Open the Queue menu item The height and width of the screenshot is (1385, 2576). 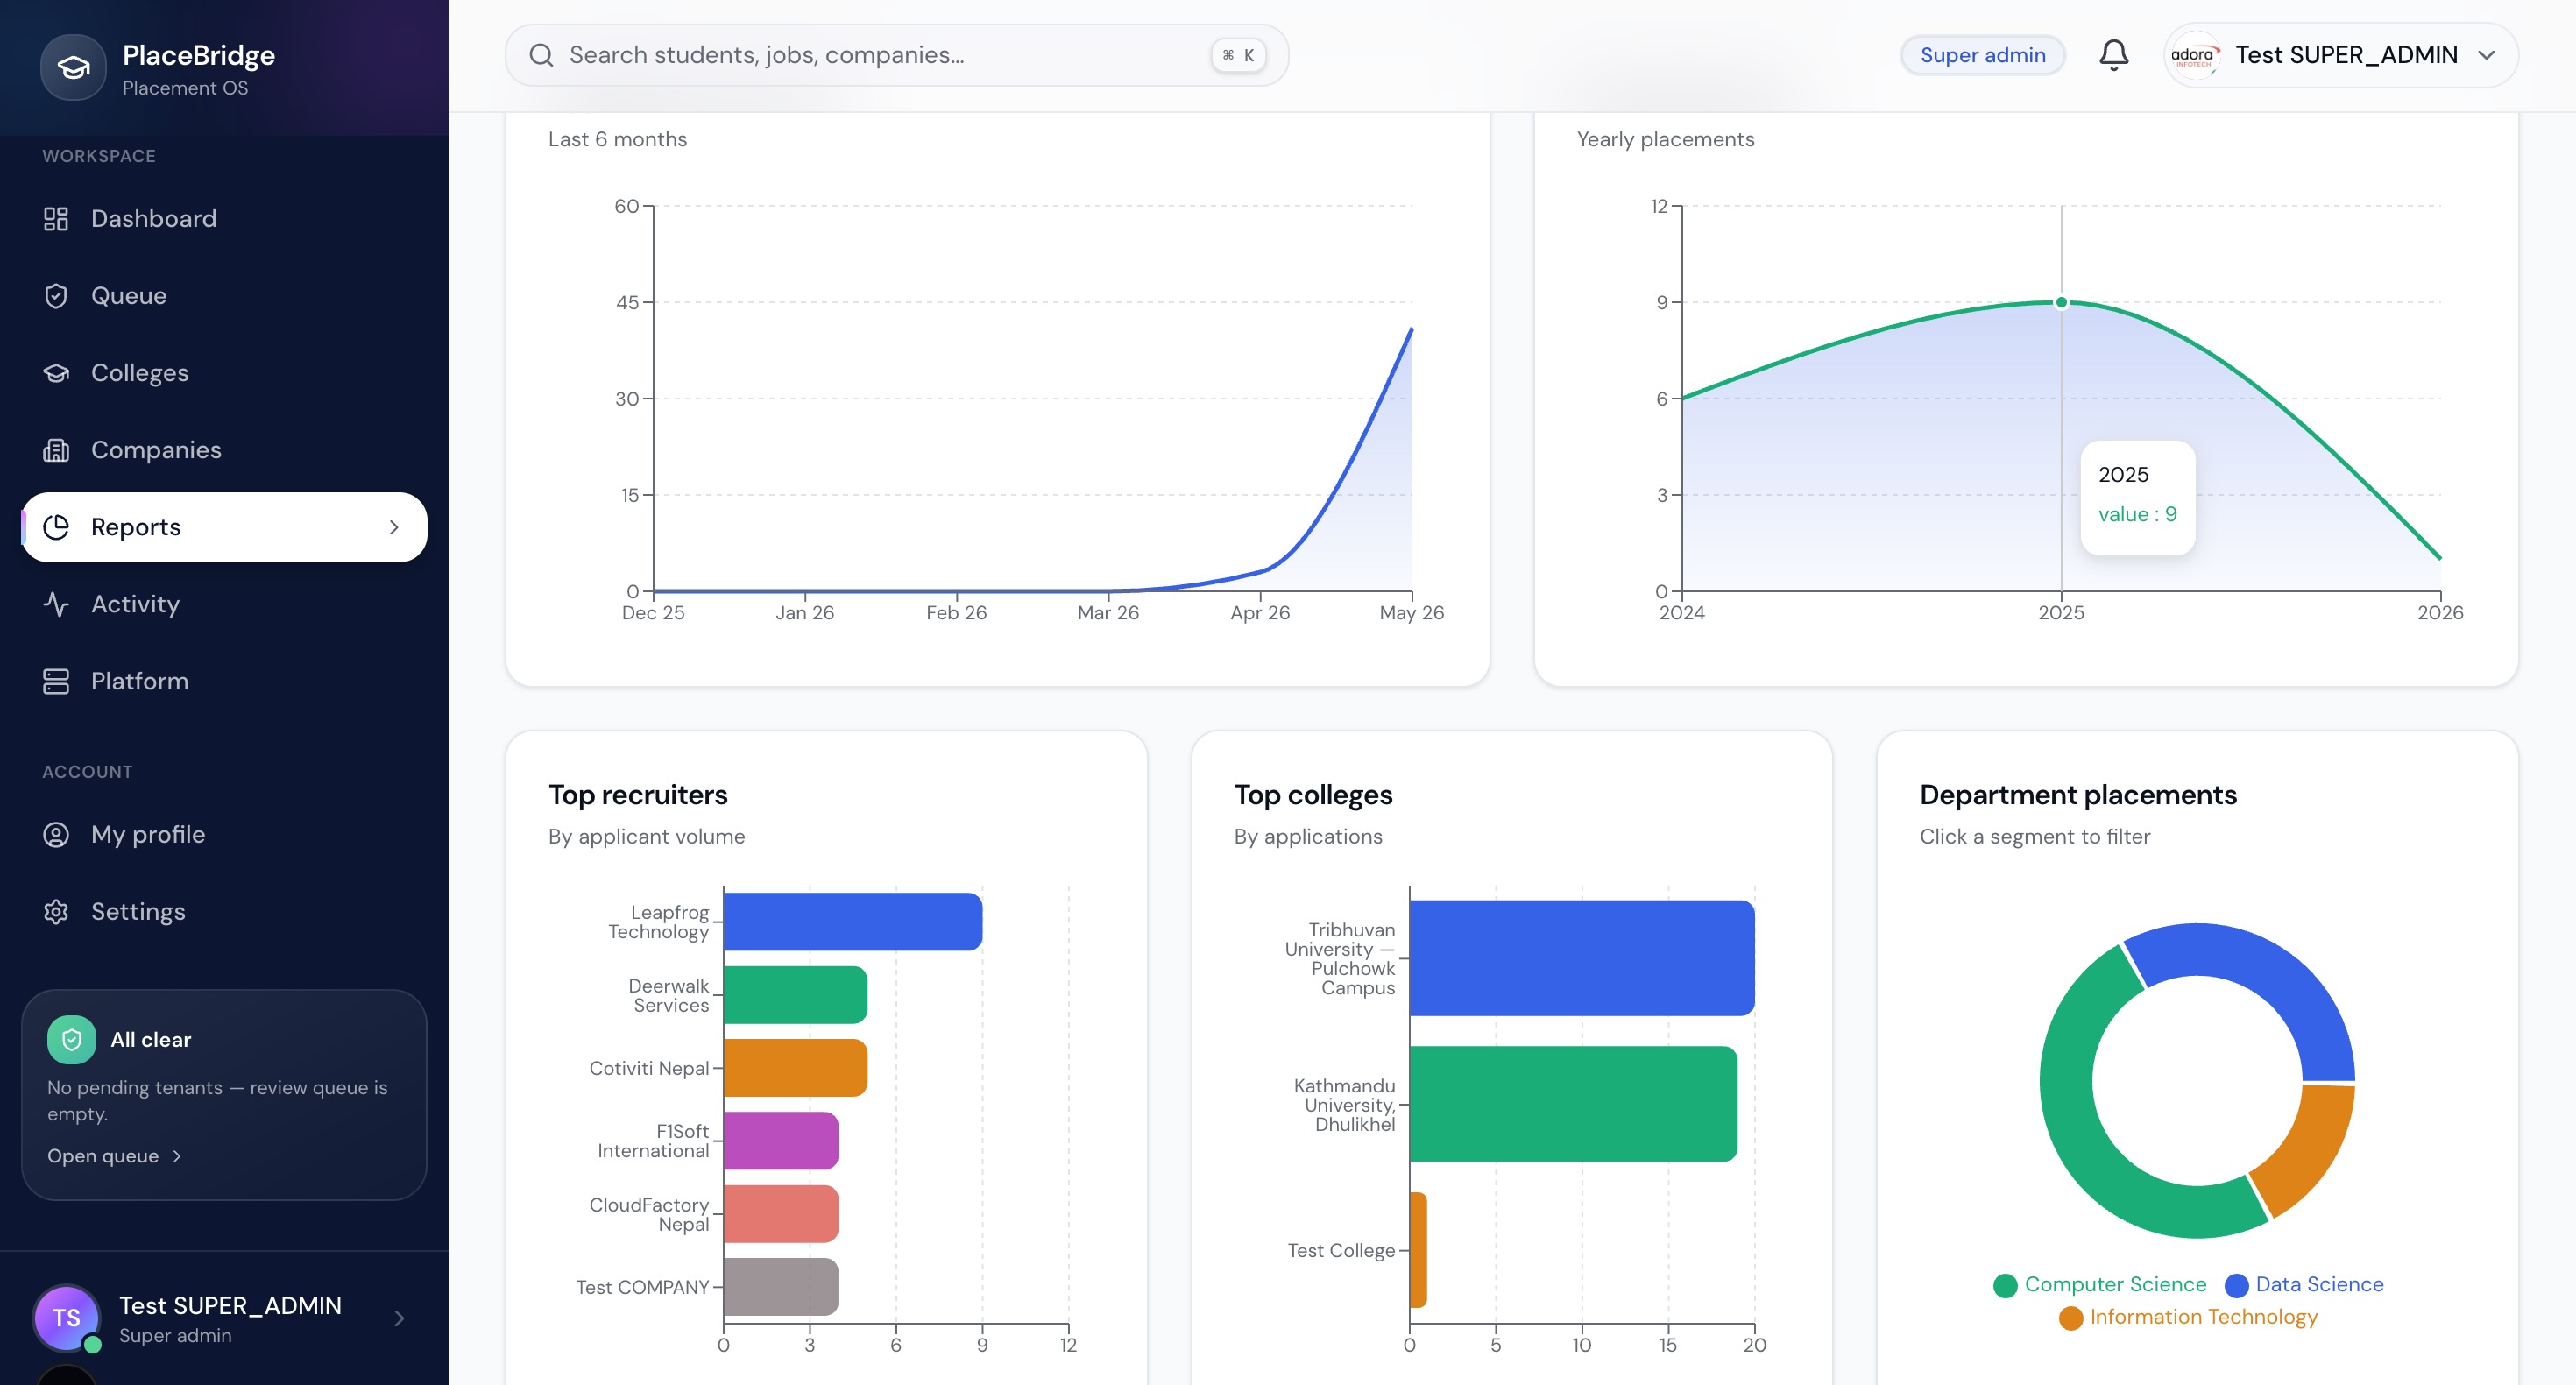pyautogui.click(x=224, y=296)
